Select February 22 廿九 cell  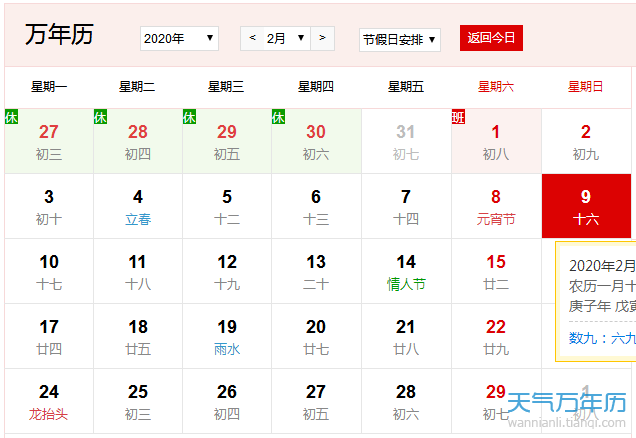(496, 336)
